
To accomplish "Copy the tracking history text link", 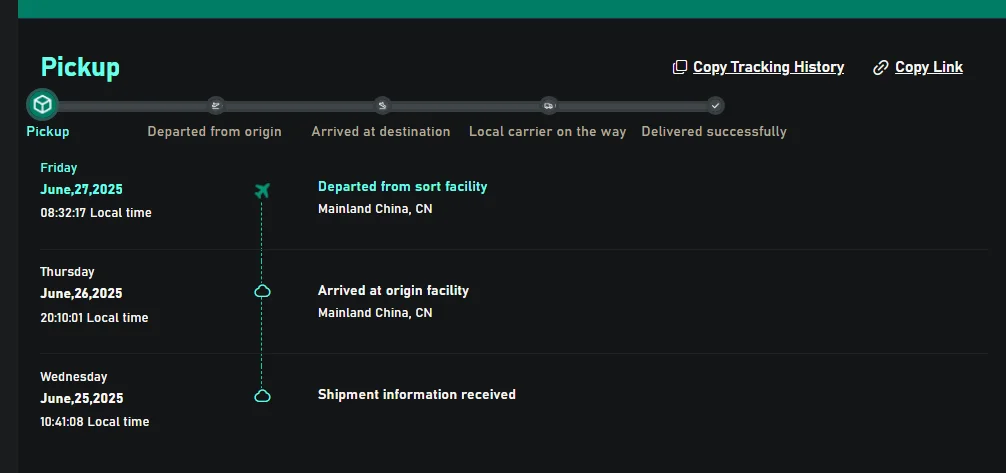I will [x=768, y=67].
